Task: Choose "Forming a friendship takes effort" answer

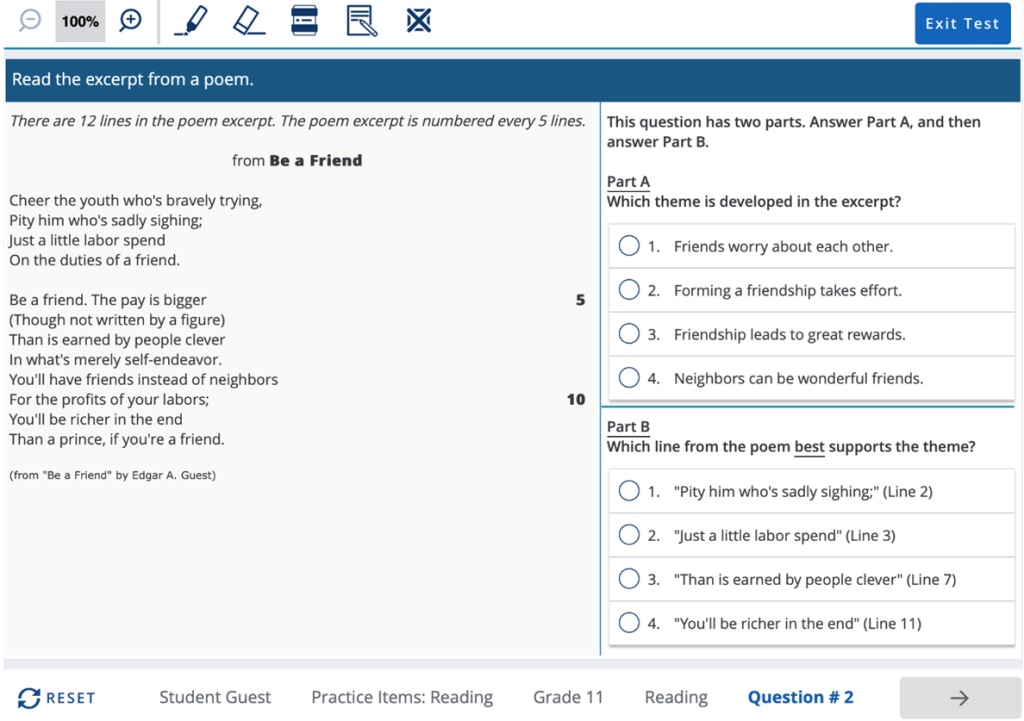Action: point(629,290)
